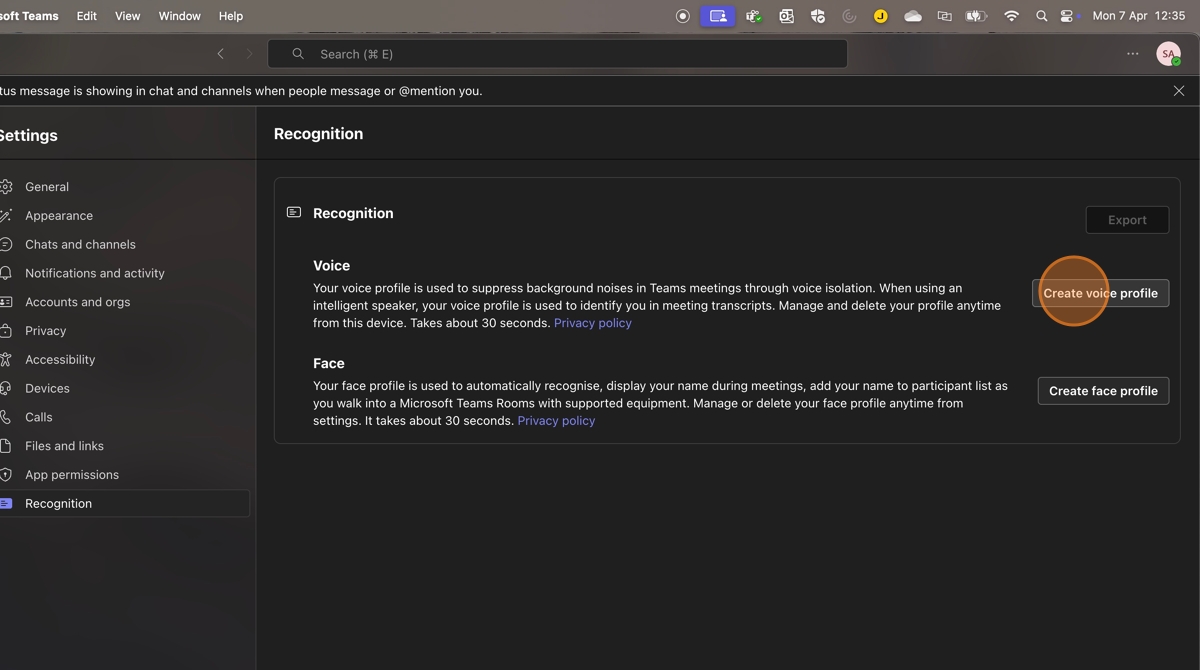This screenshot has width=1200, height=670.
Task: Open the Microsoft Teams app menu
Action: [29, 16]
